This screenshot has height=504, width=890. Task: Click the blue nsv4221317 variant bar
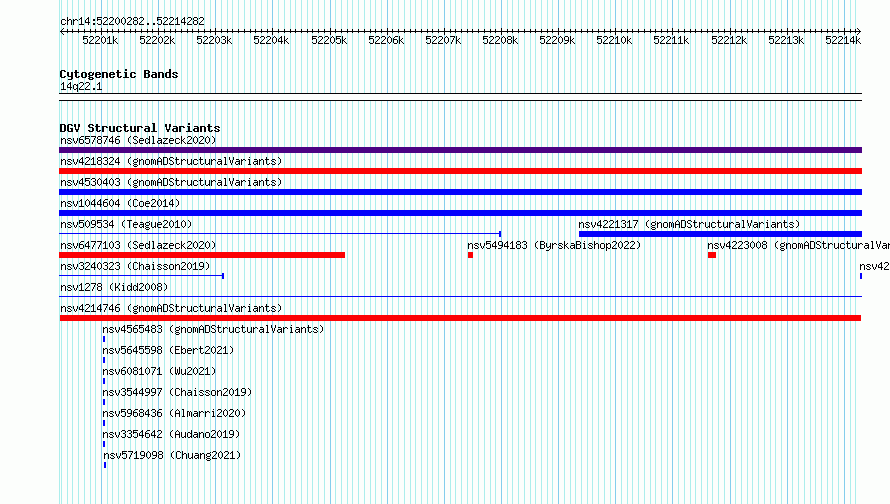coord(720,234)
